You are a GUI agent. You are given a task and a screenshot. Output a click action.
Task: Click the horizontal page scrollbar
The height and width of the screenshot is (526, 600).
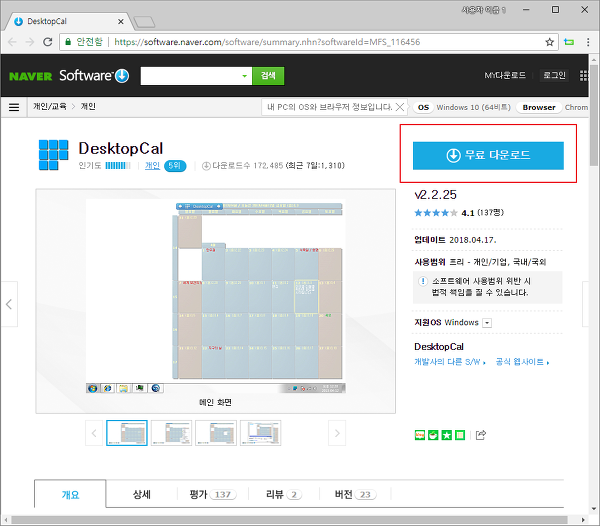pos(289,519)
